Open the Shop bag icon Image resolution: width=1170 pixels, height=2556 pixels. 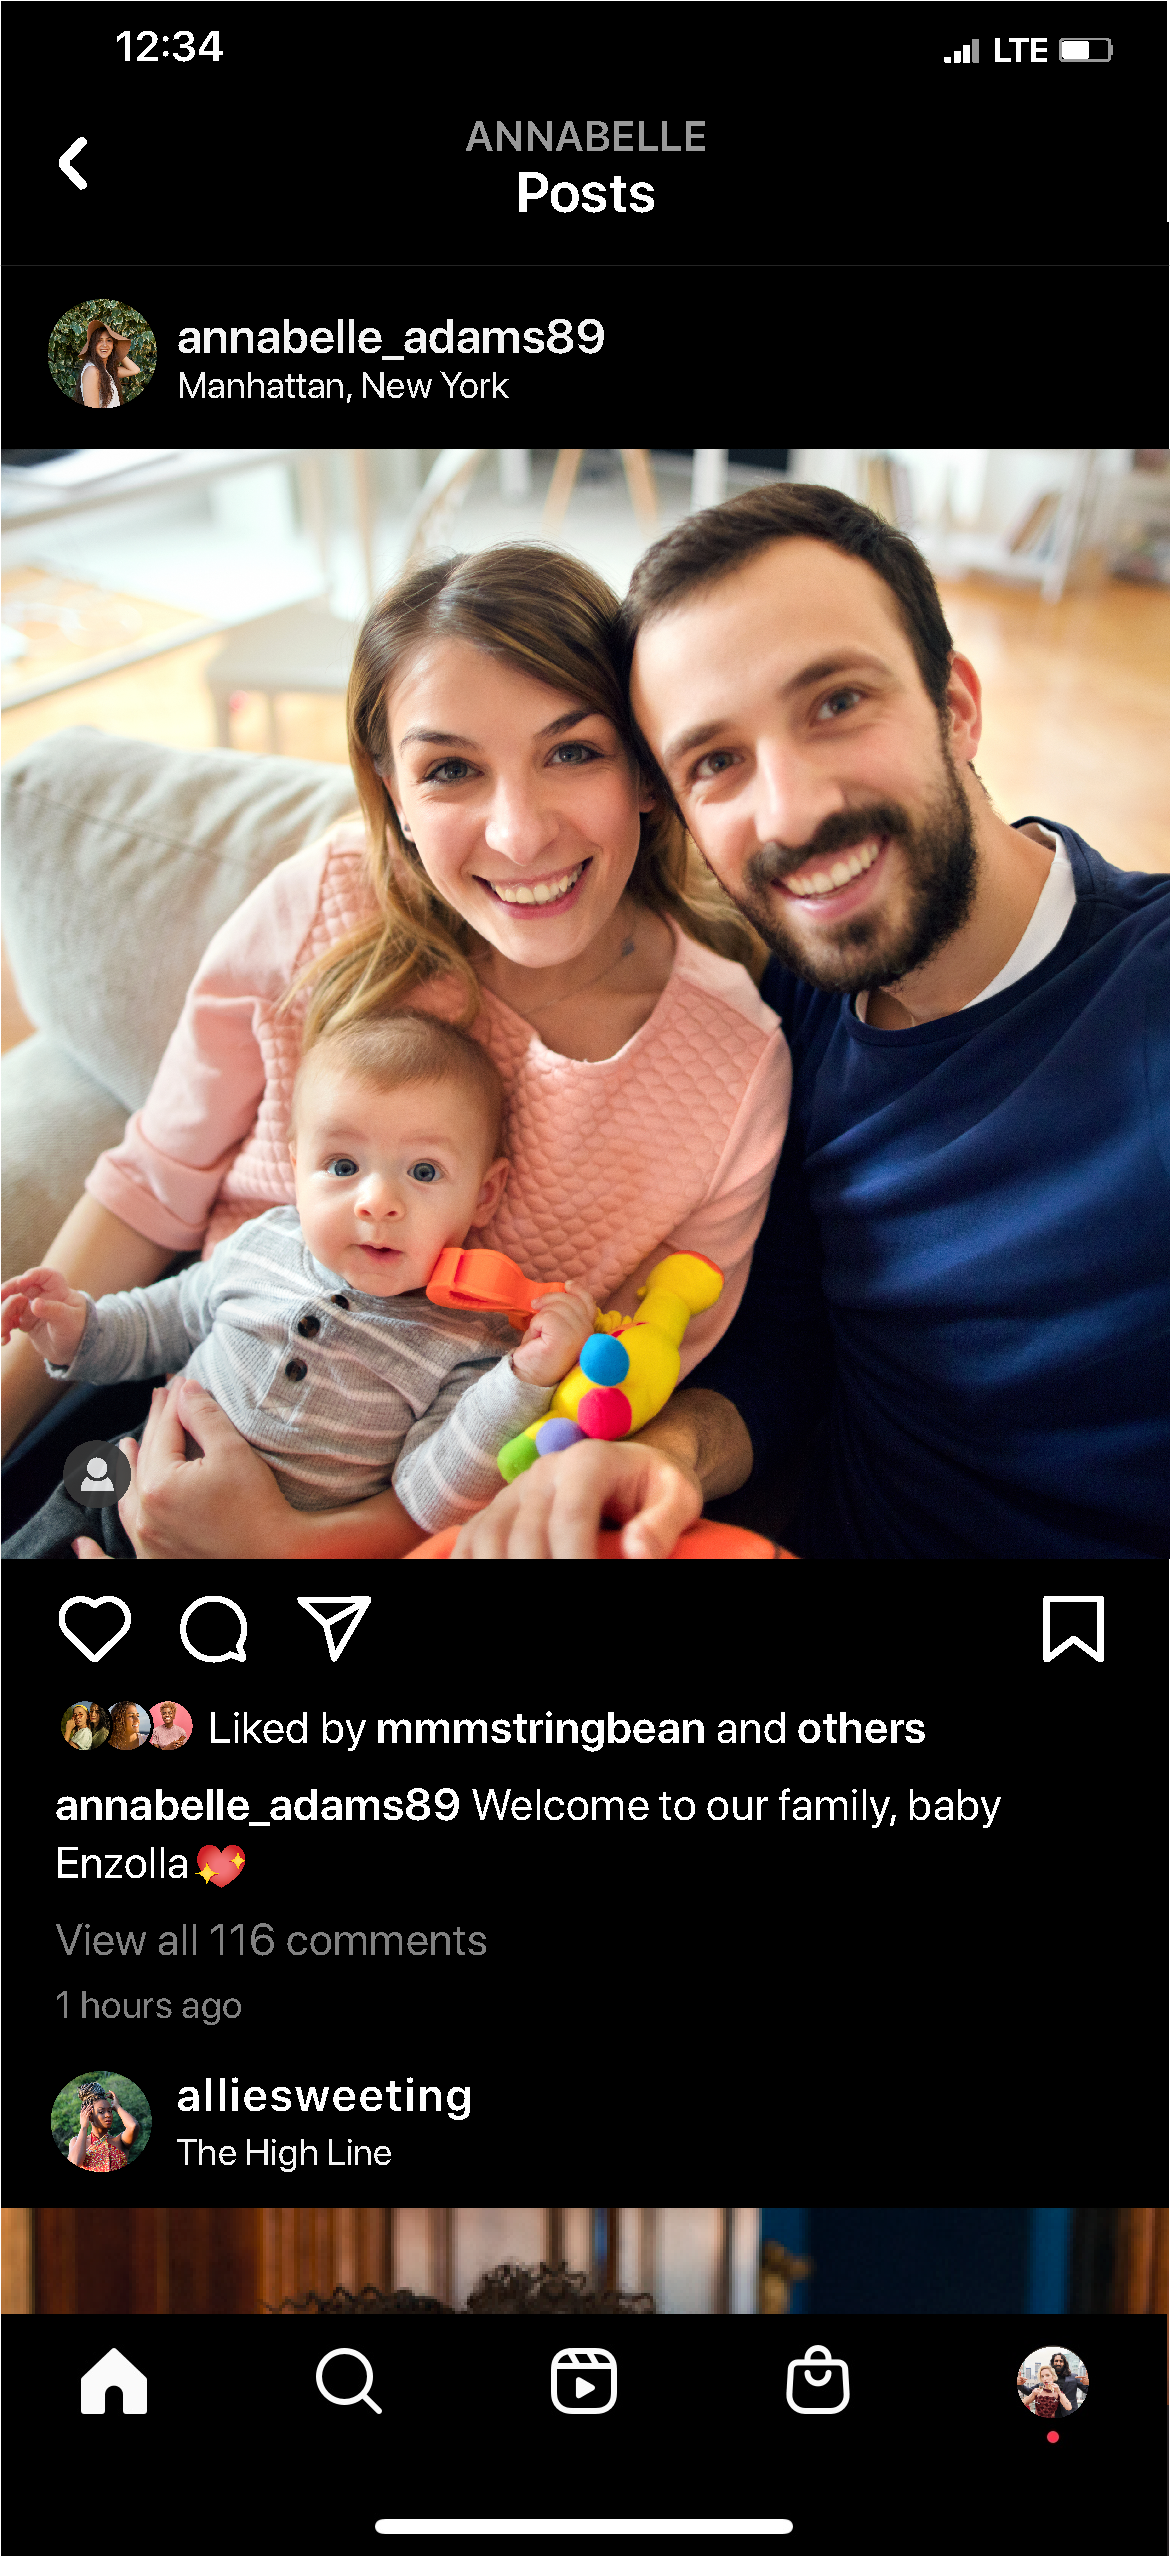[818, 2380]
